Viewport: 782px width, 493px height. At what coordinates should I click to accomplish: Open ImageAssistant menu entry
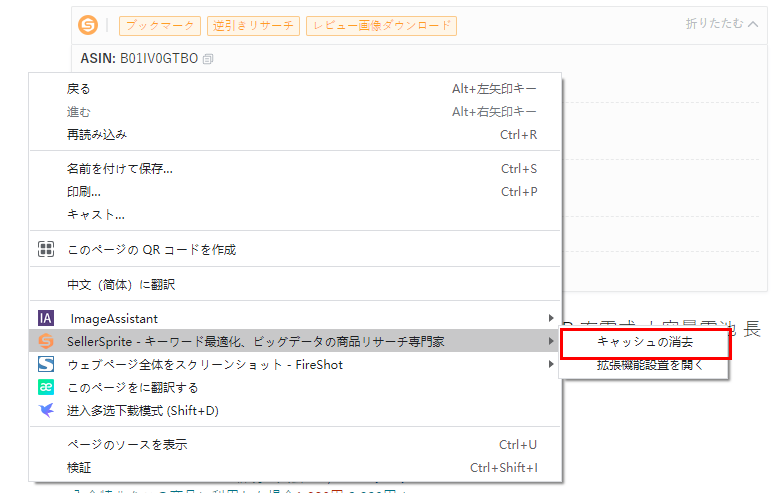click(295, 318)
